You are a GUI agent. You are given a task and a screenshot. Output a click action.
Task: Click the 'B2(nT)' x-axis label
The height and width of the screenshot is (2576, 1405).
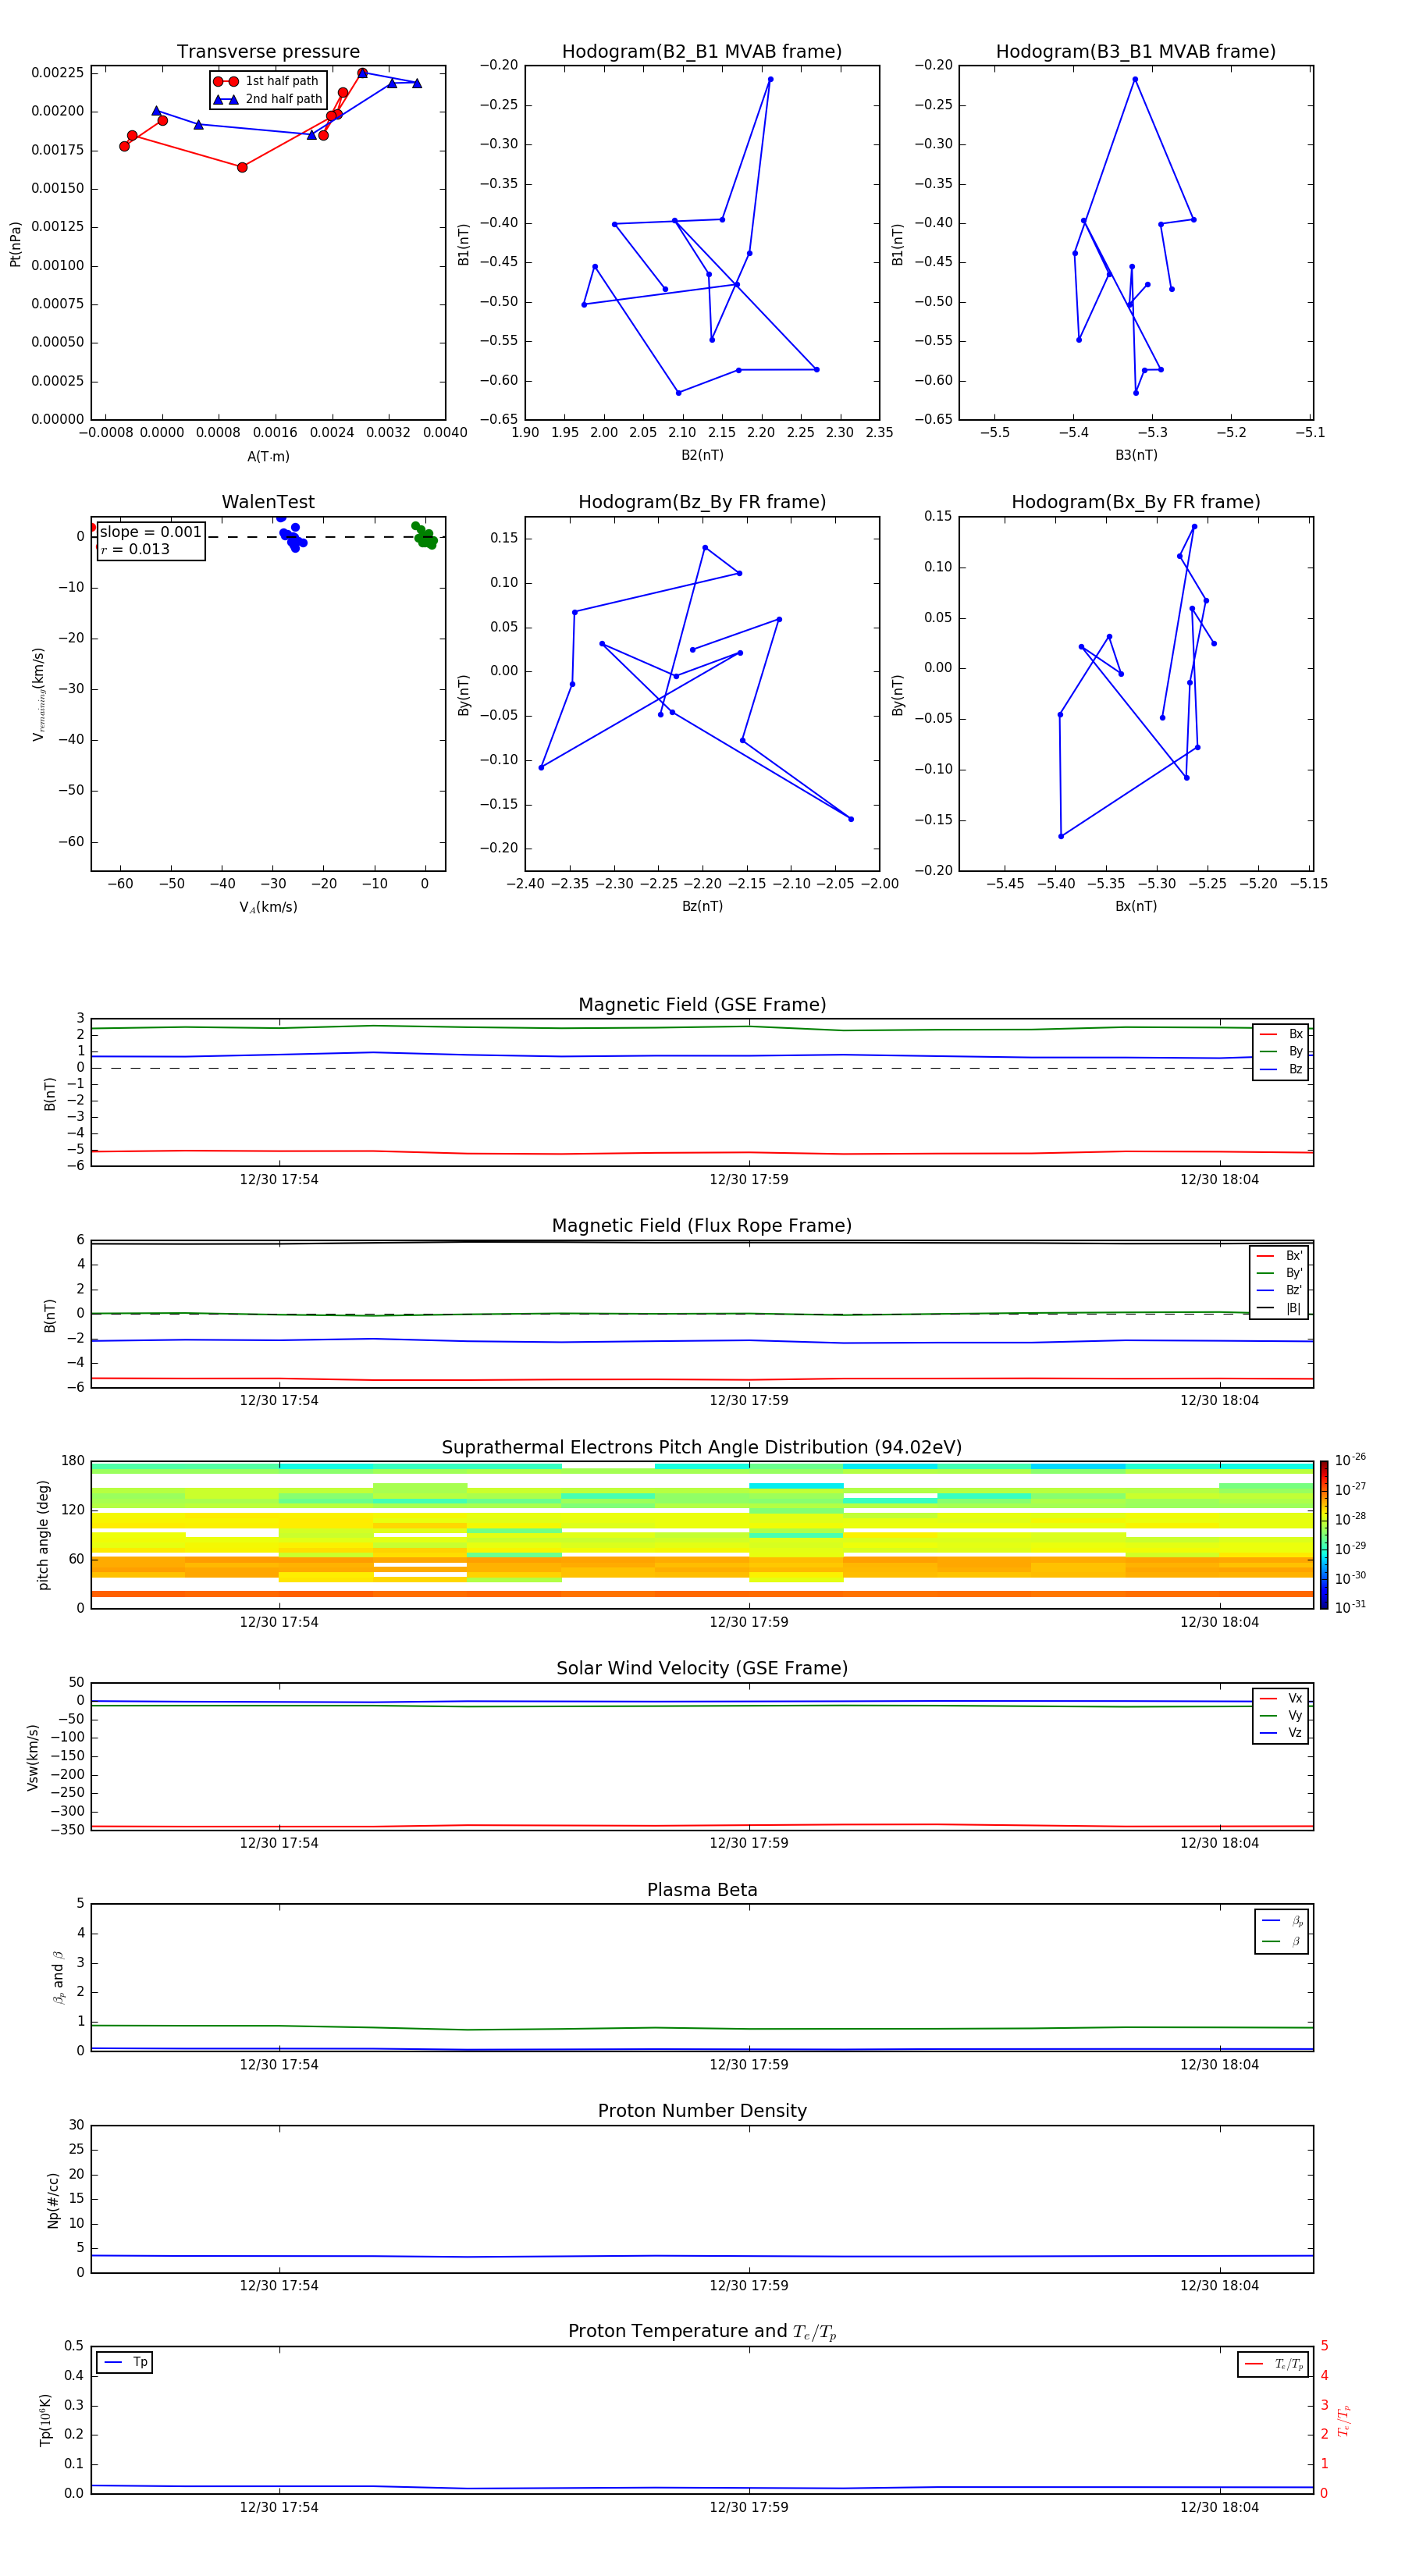tap(702, 455)
